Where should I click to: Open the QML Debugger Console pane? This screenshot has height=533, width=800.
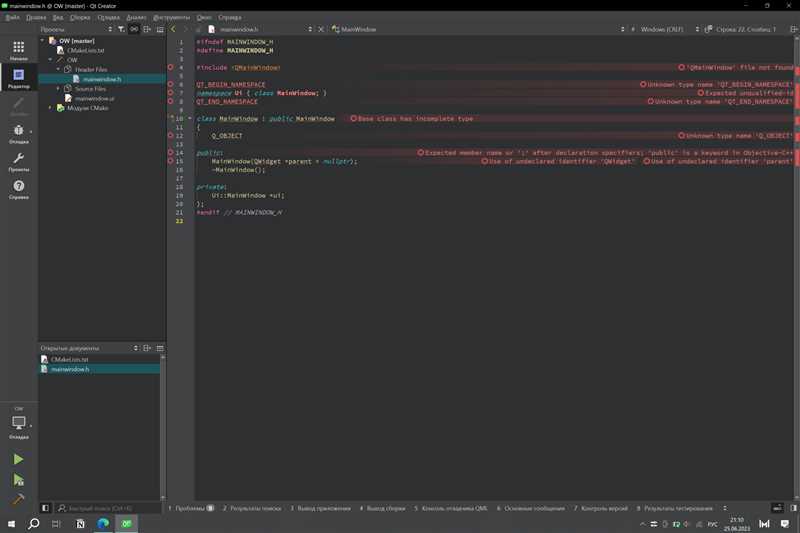point(451,508)
